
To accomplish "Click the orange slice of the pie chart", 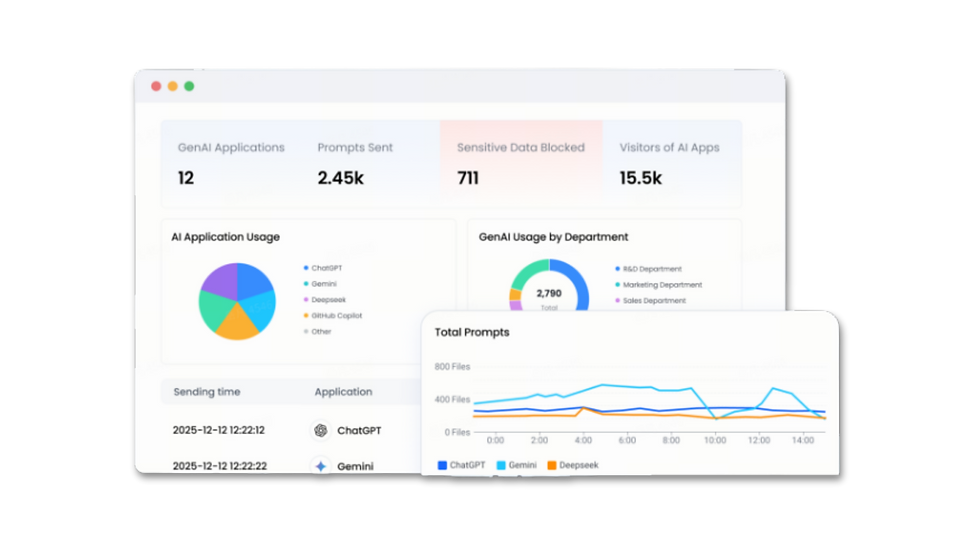I will (237, 325).
